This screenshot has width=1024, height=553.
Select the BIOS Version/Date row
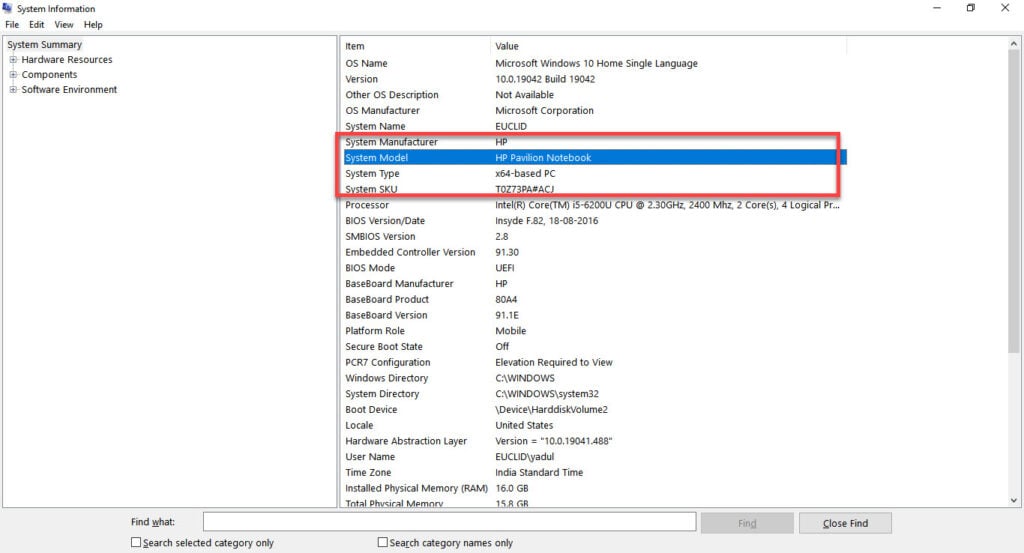coord(595,221)
